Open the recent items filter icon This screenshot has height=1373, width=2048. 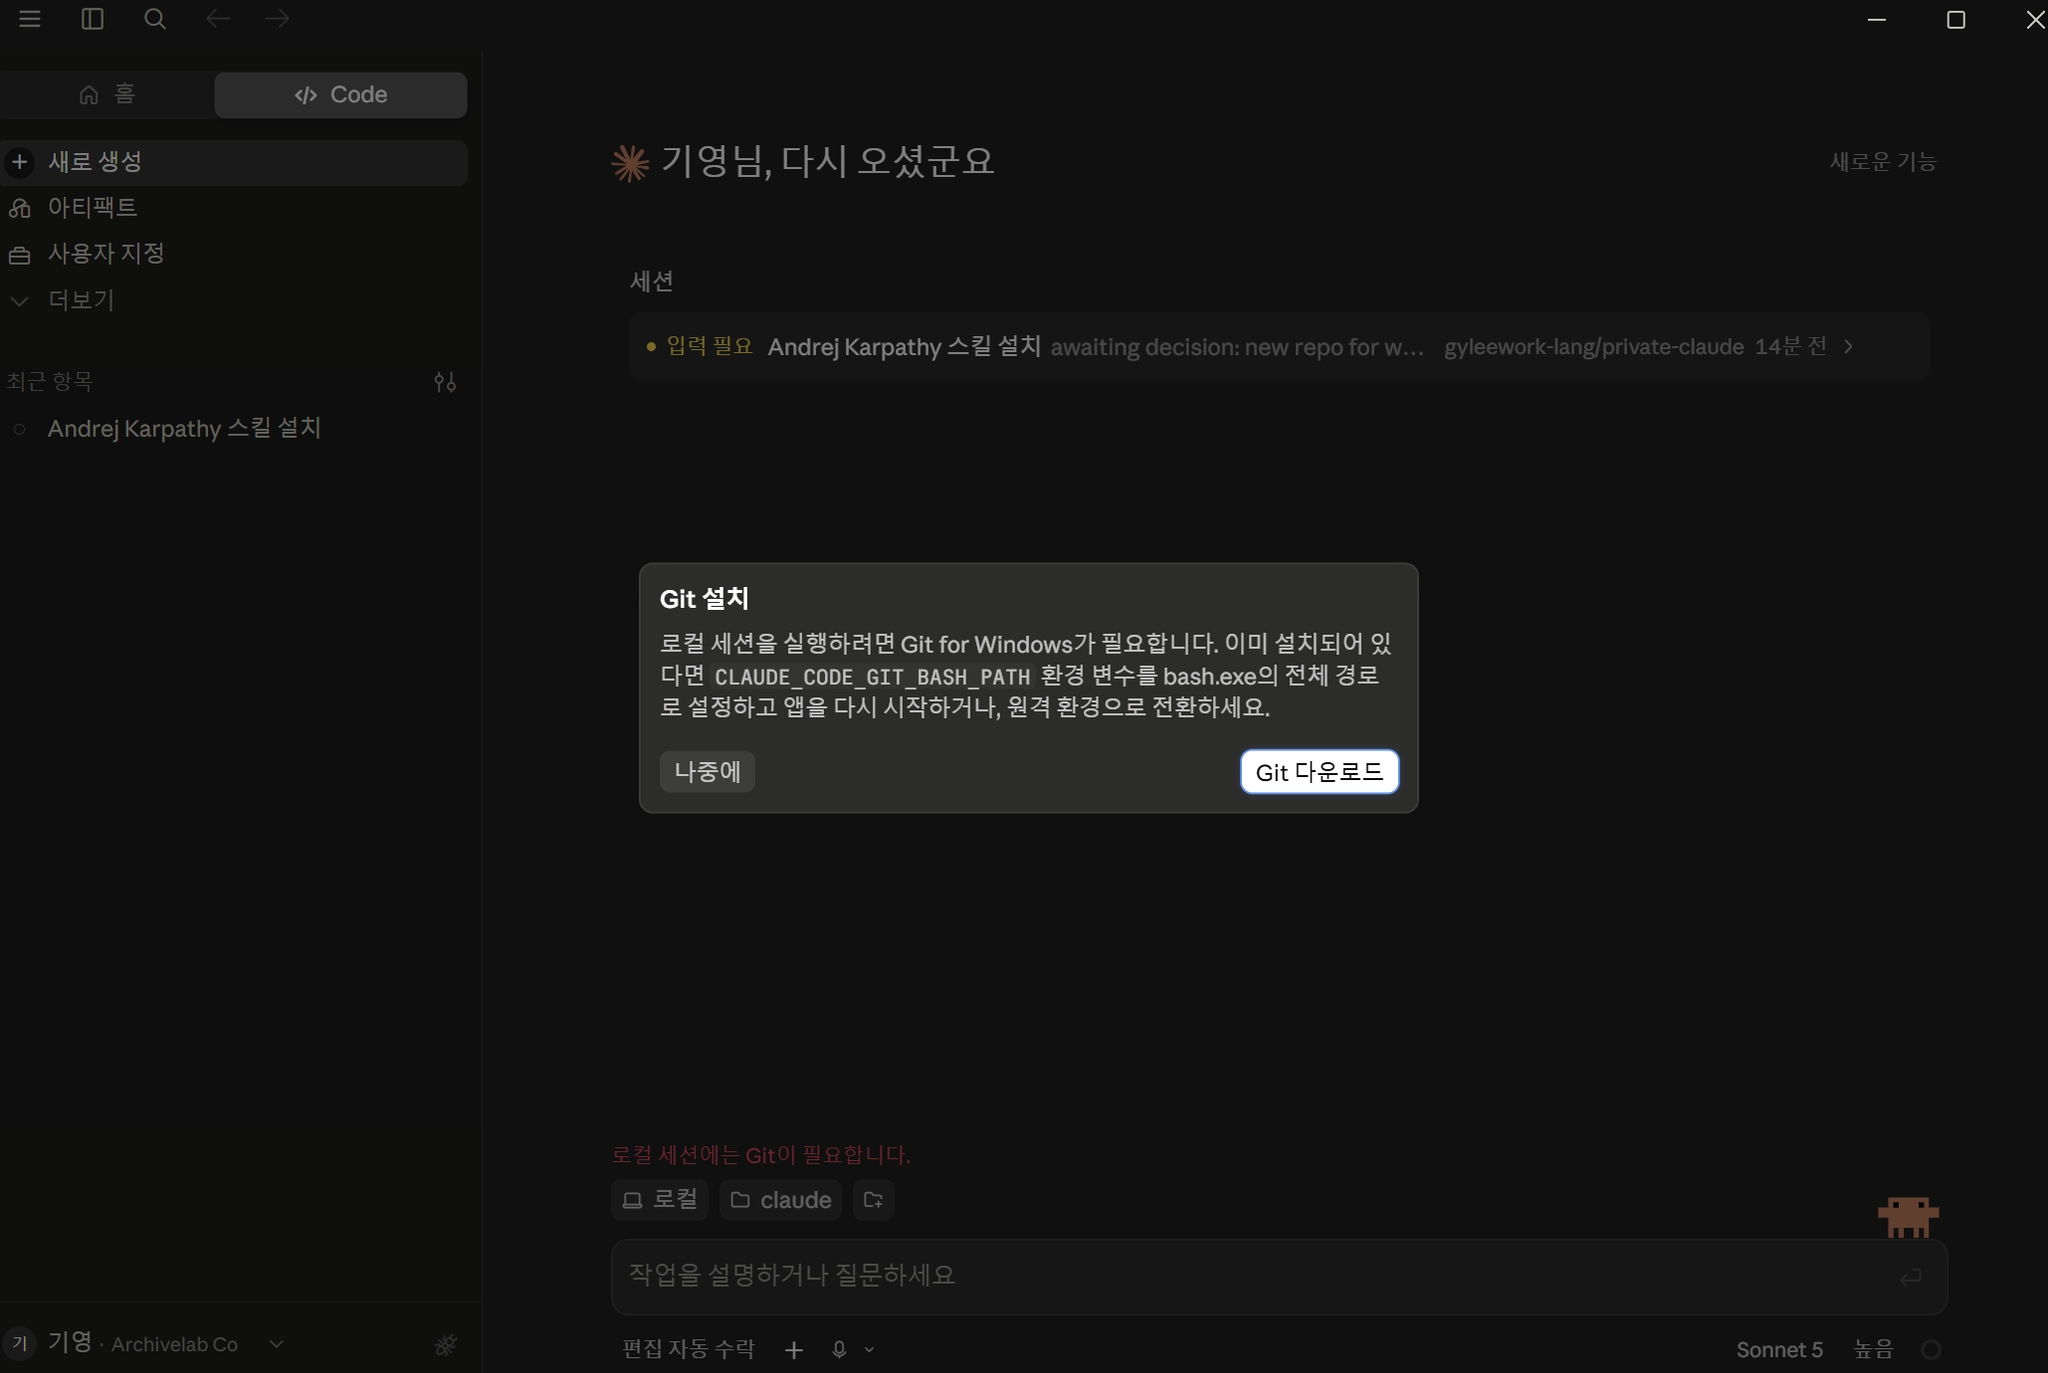click(445, 382)
